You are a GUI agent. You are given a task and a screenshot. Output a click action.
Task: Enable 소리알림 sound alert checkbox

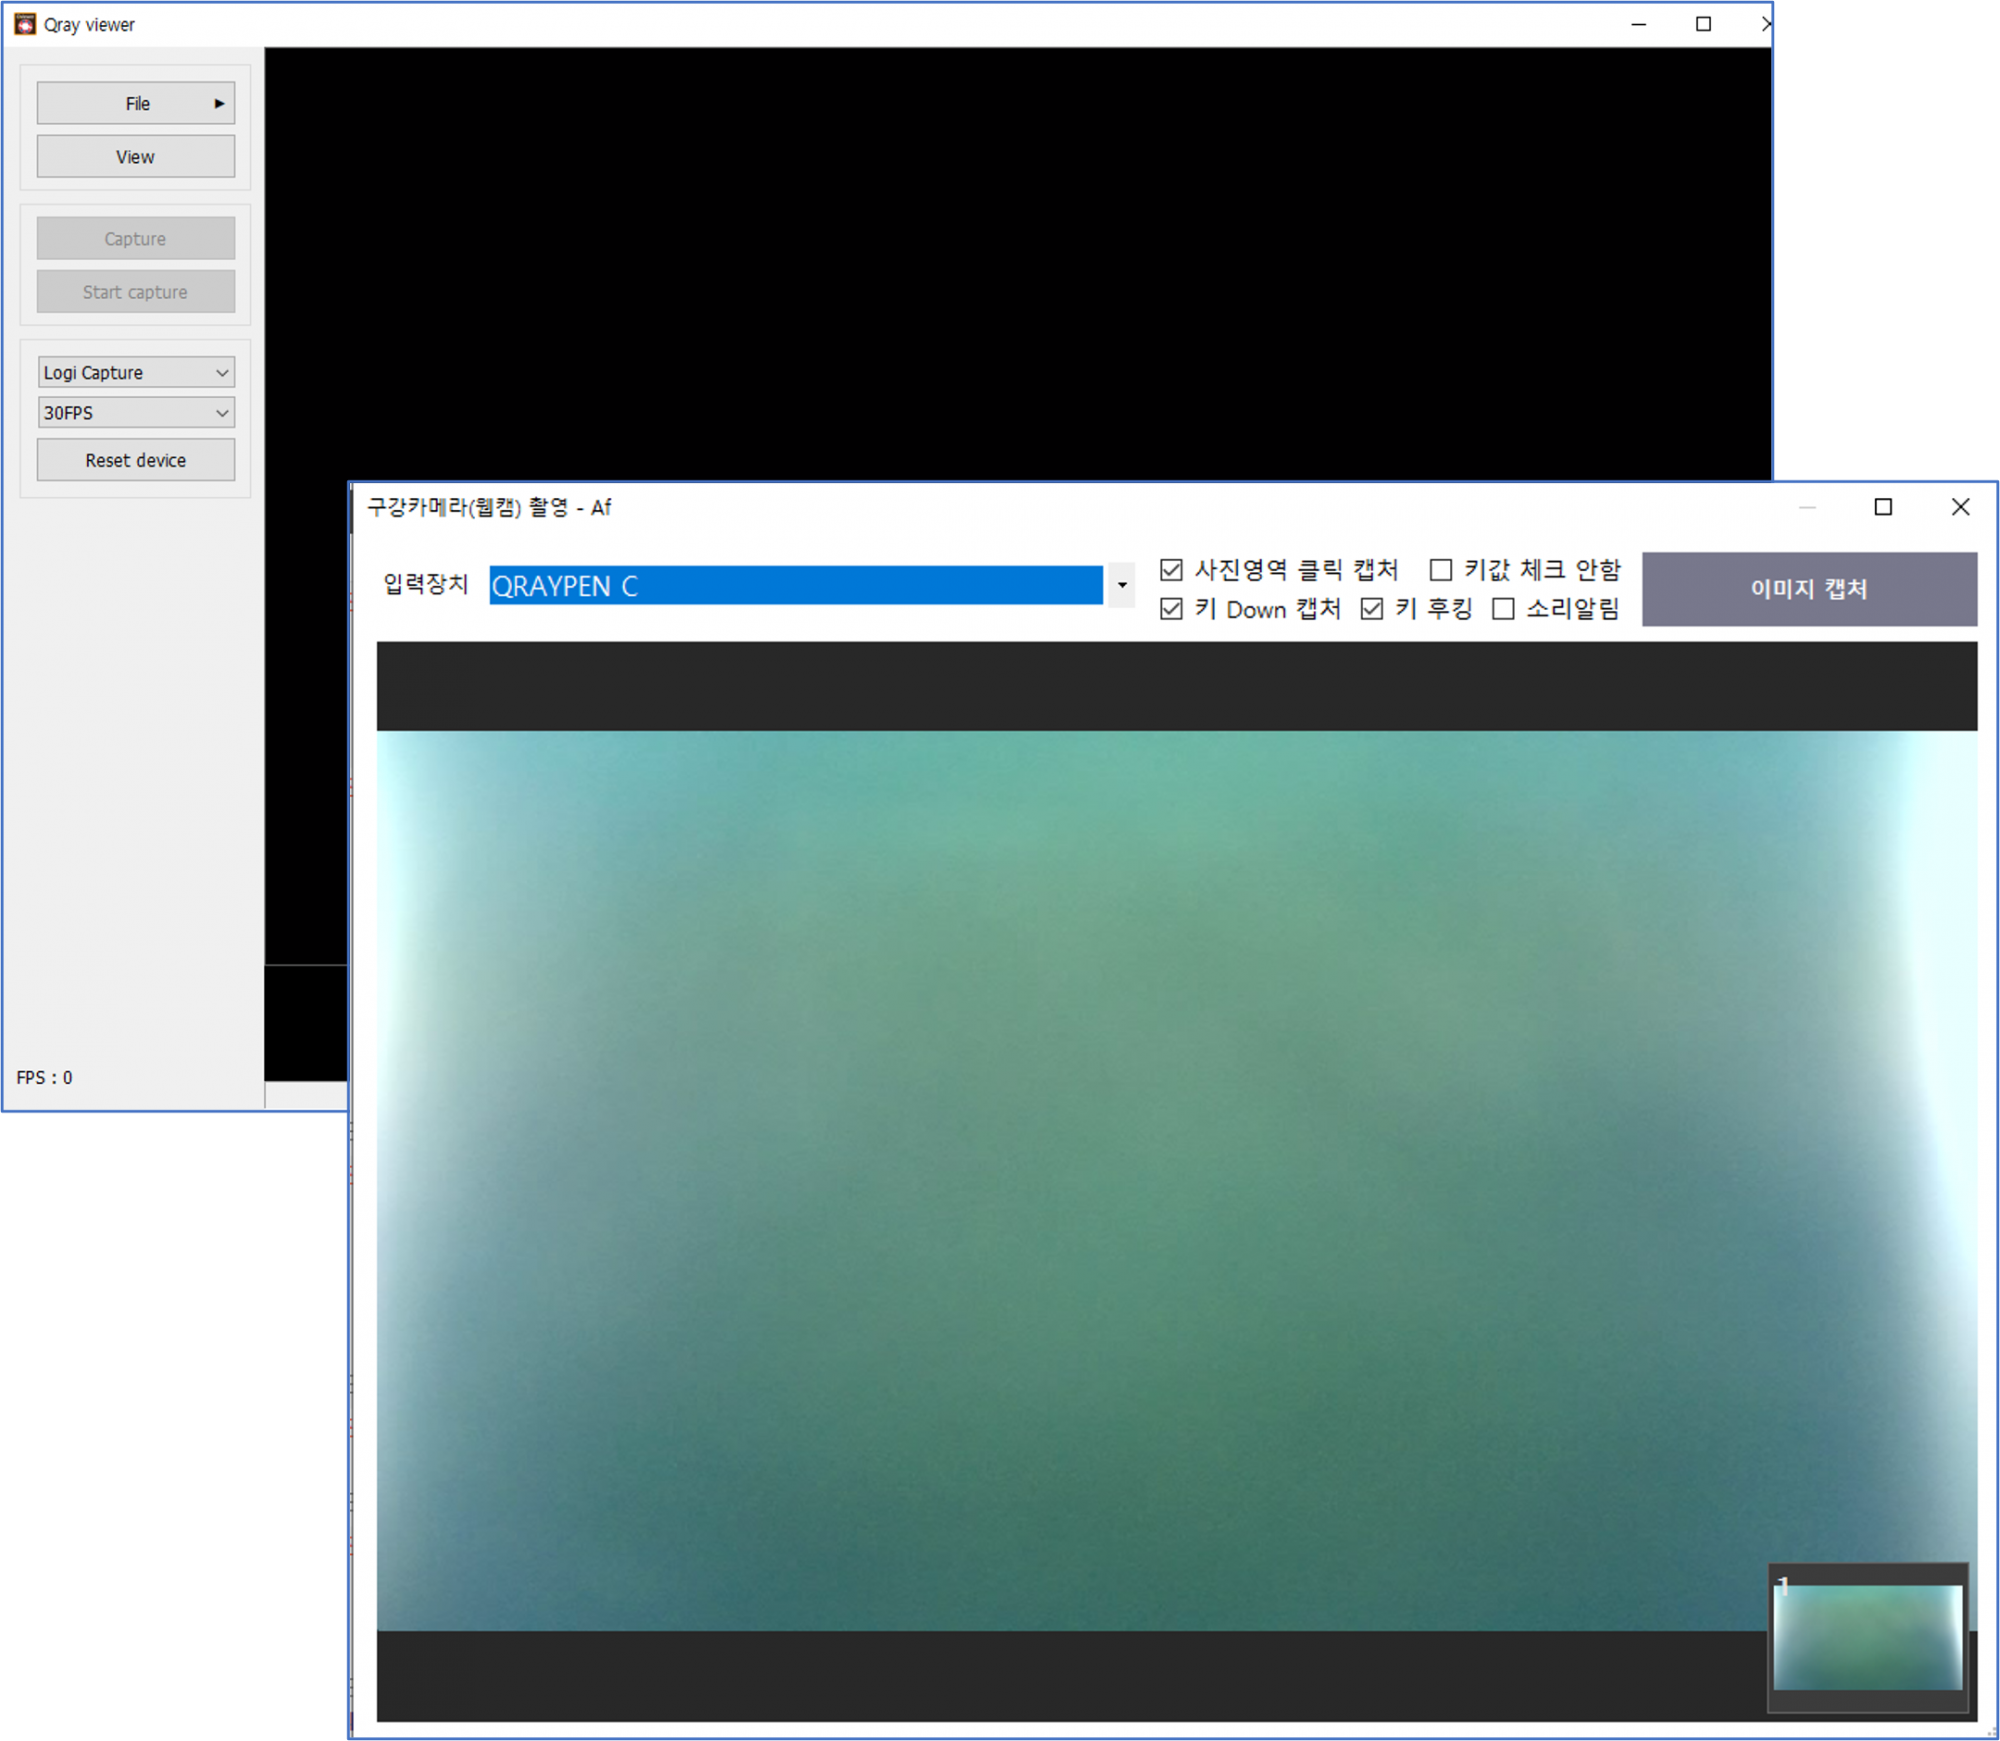click(x=1503, y=609)
